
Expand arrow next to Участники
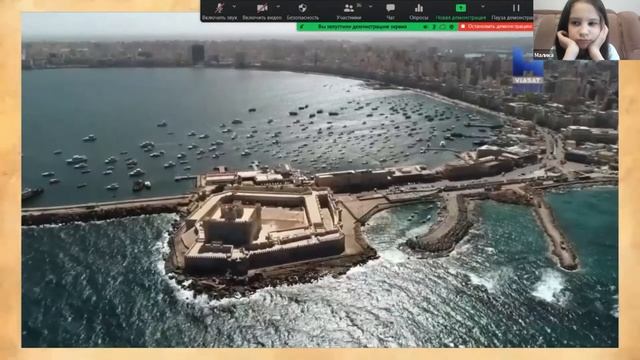pyautogui.click(x=371, y=7)
